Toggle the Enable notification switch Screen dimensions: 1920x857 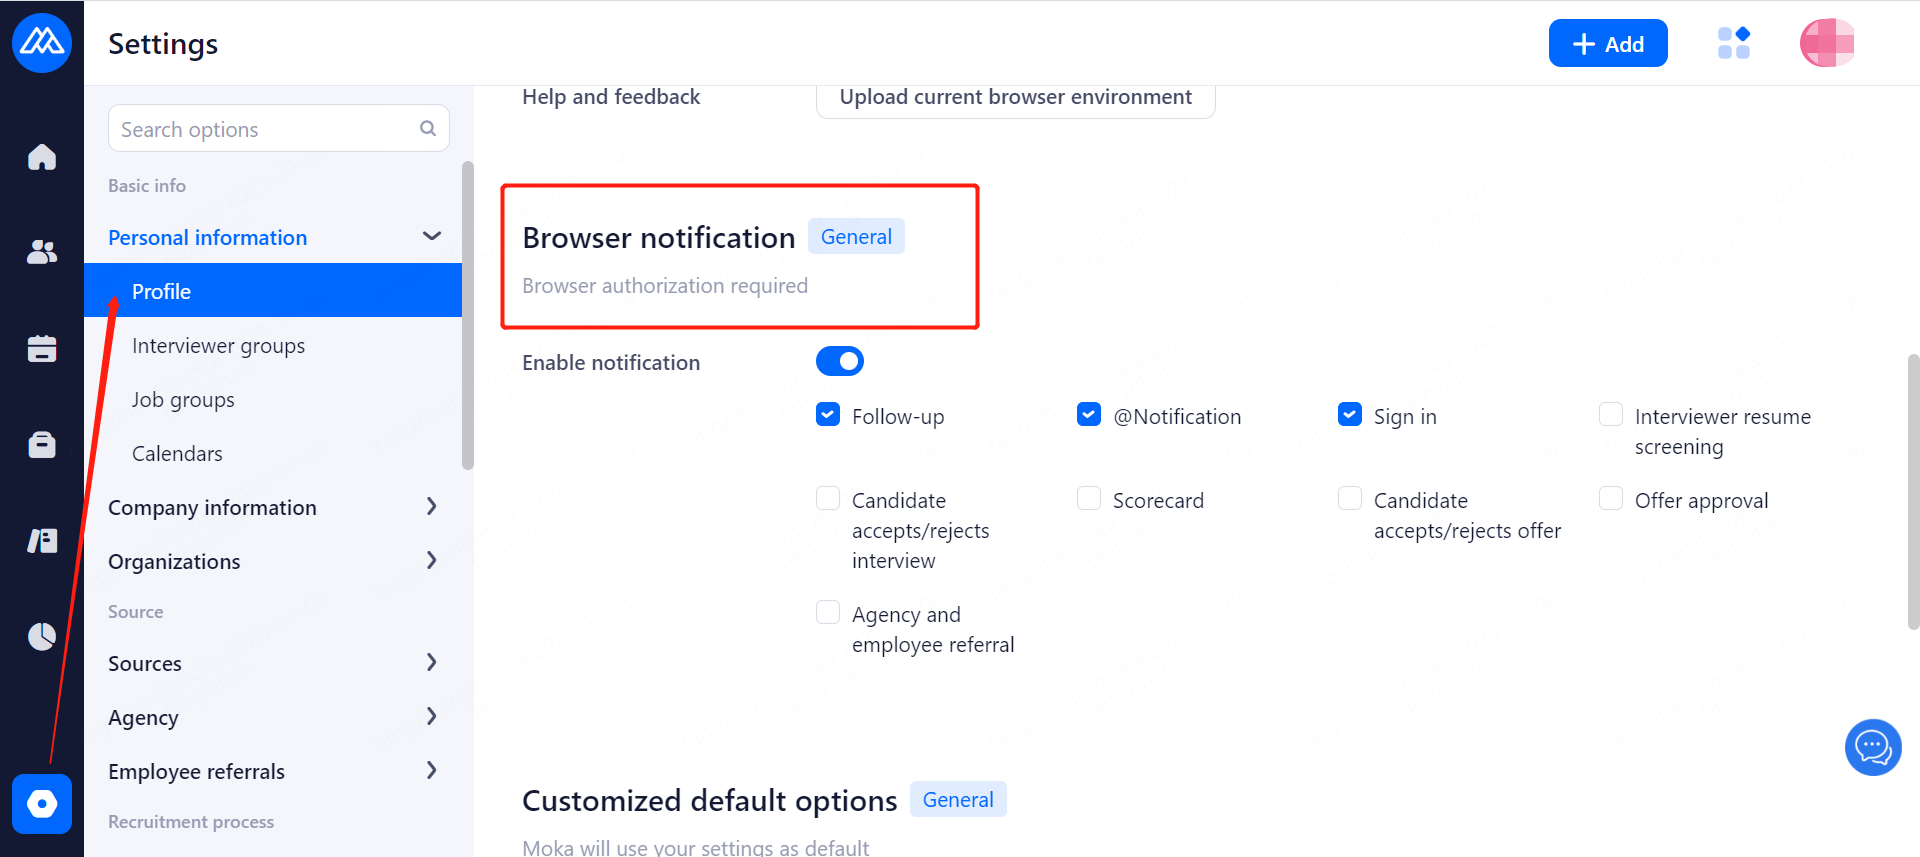[x=839, y=361]
